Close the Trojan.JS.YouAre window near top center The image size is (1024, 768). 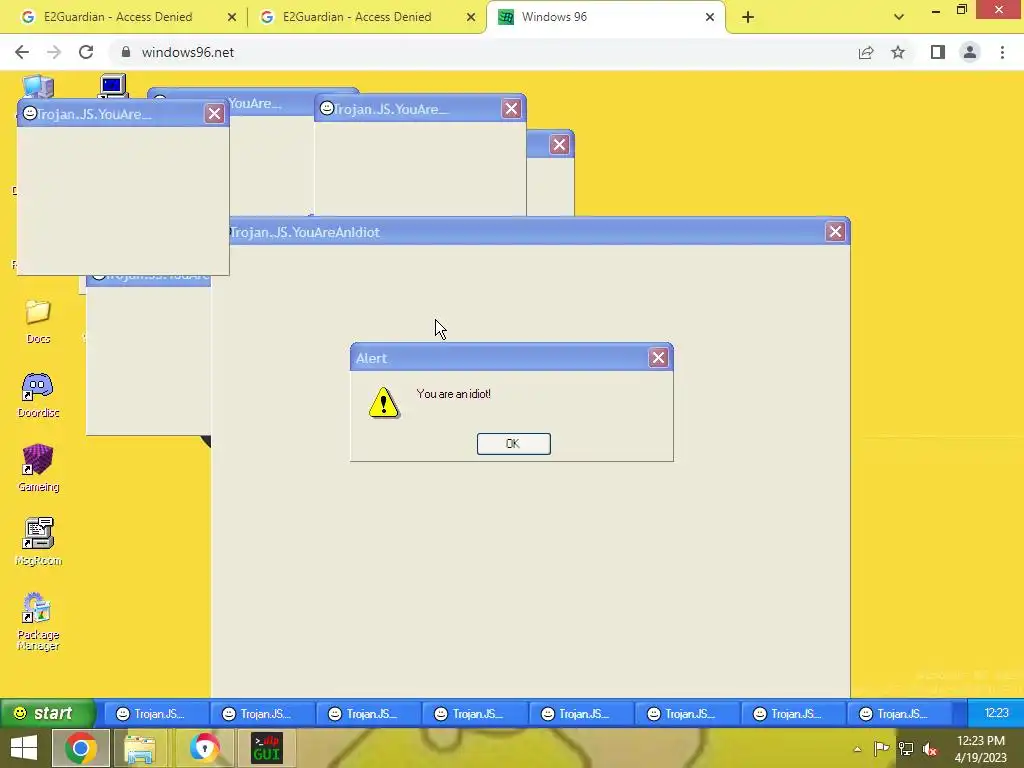[511, 108]
